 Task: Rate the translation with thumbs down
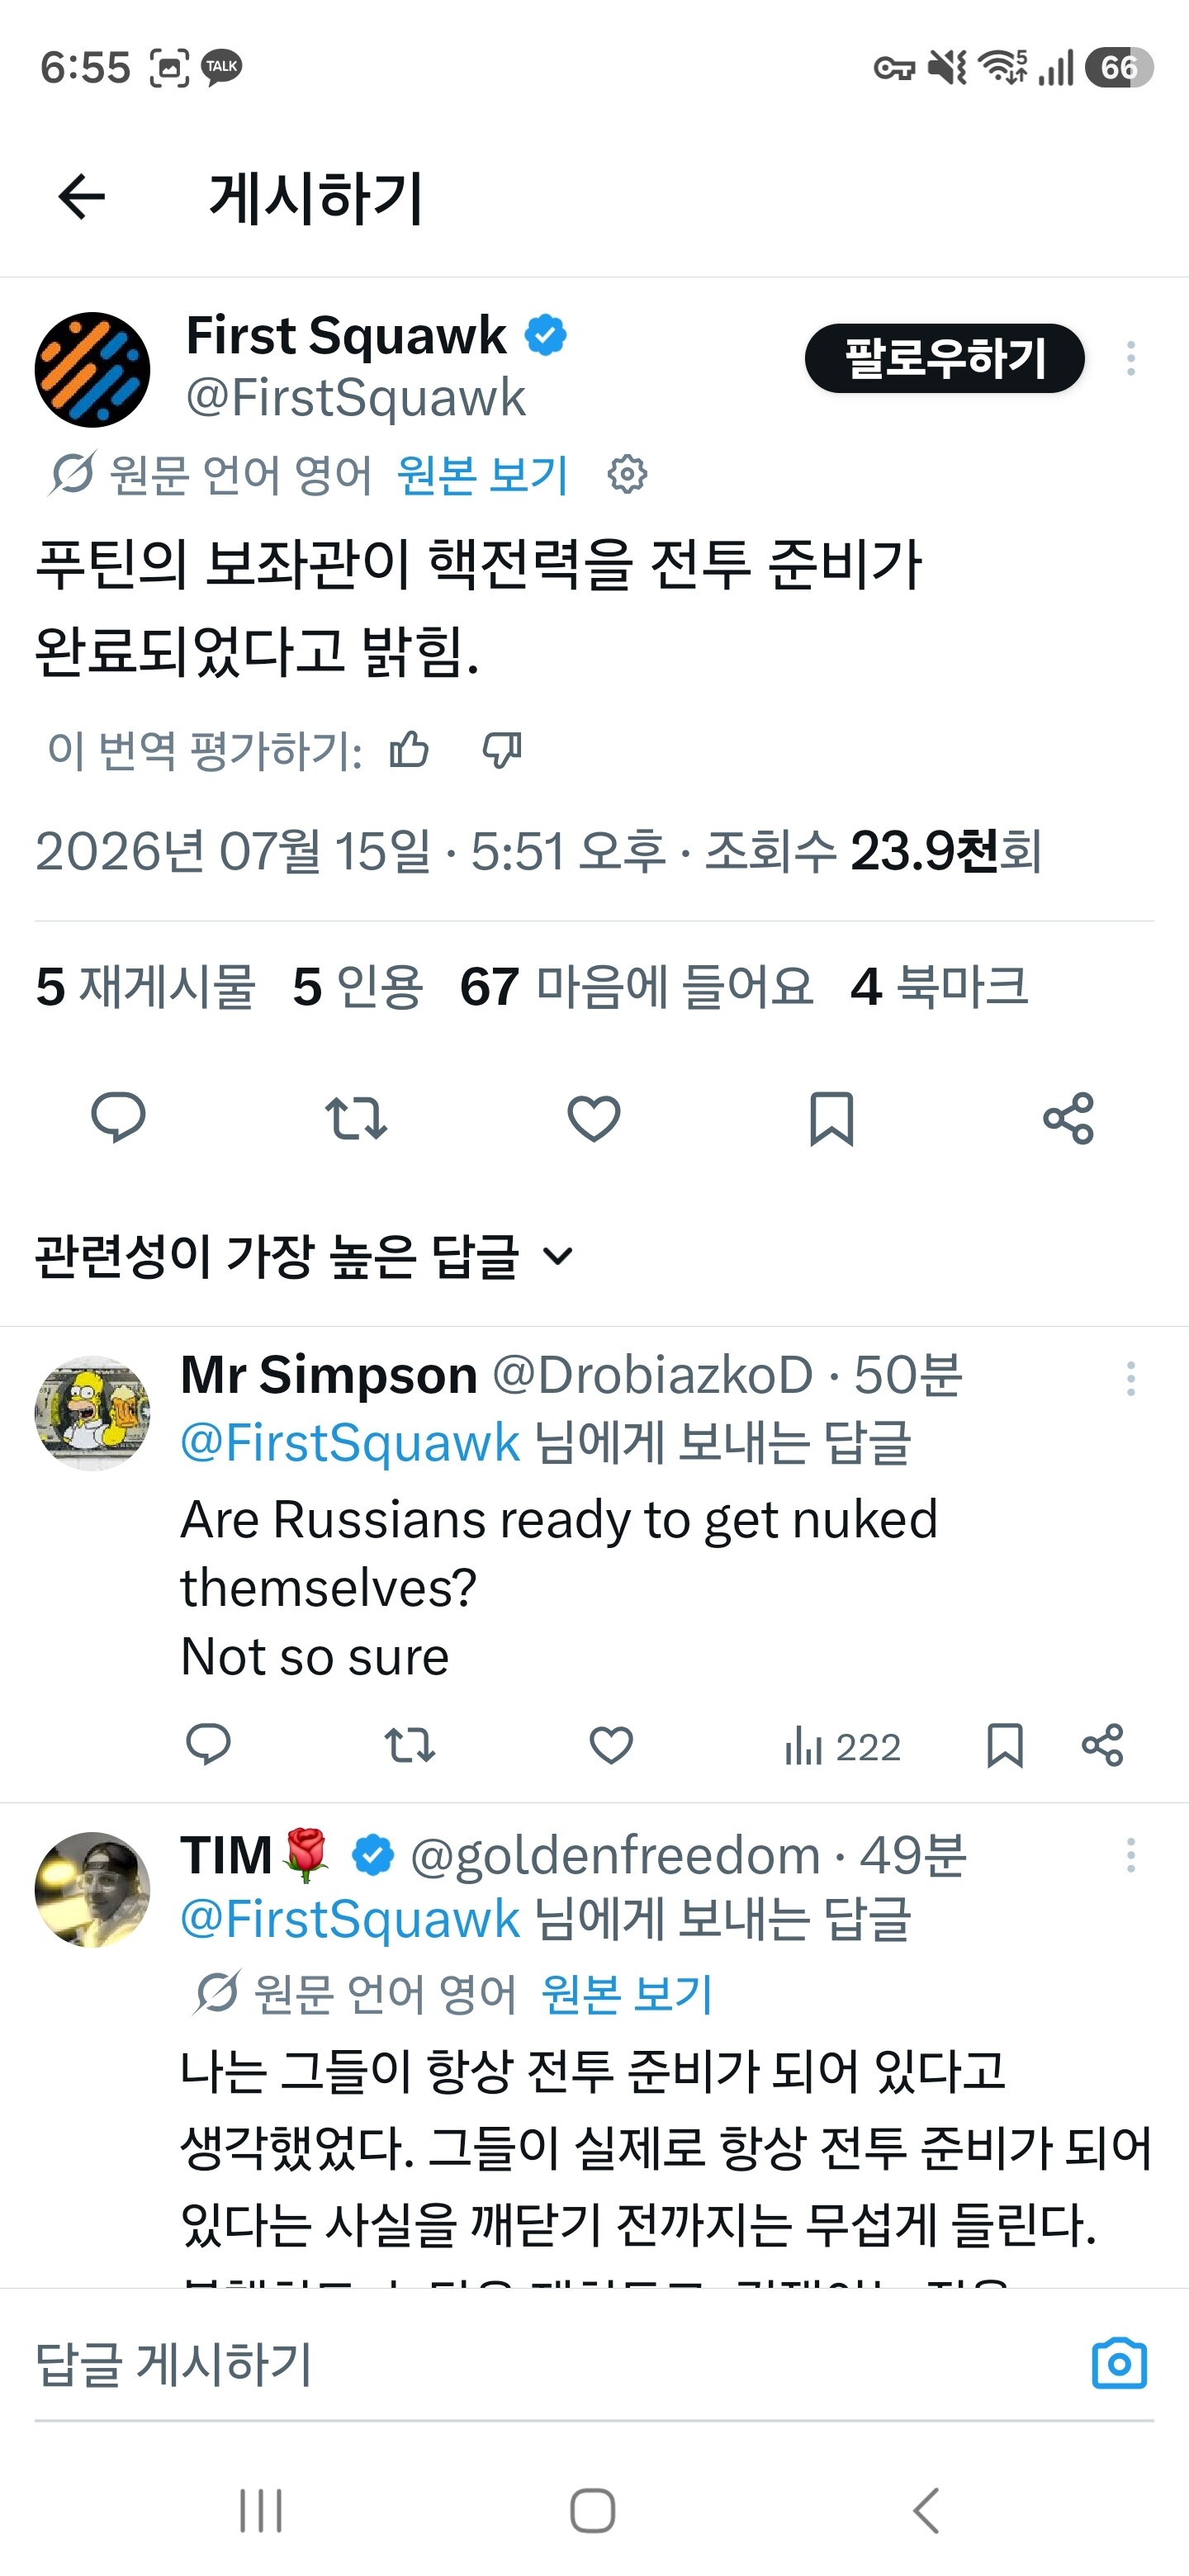click(x=502, y=749)
